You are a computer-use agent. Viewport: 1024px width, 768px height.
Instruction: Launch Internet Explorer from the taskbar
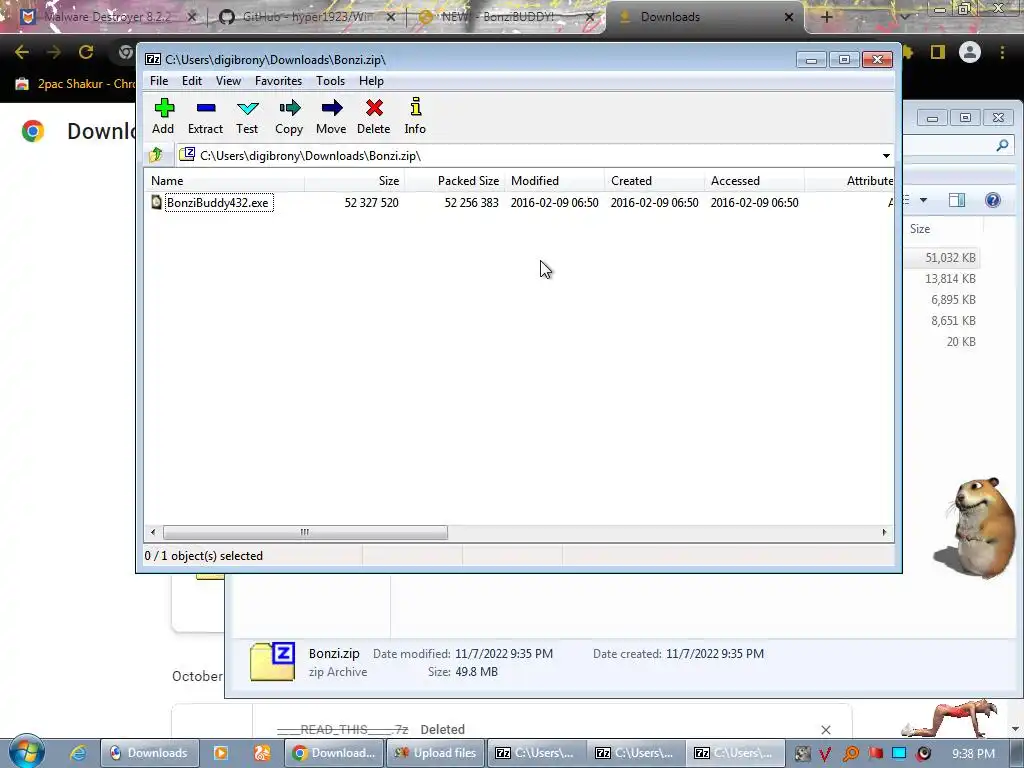(78, 753)
